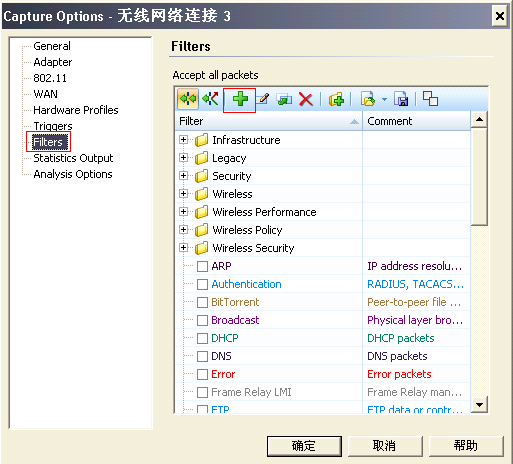Expand the Infrastructure filter folder
Screen dimensions: 513x464
(x=183, y=140)
